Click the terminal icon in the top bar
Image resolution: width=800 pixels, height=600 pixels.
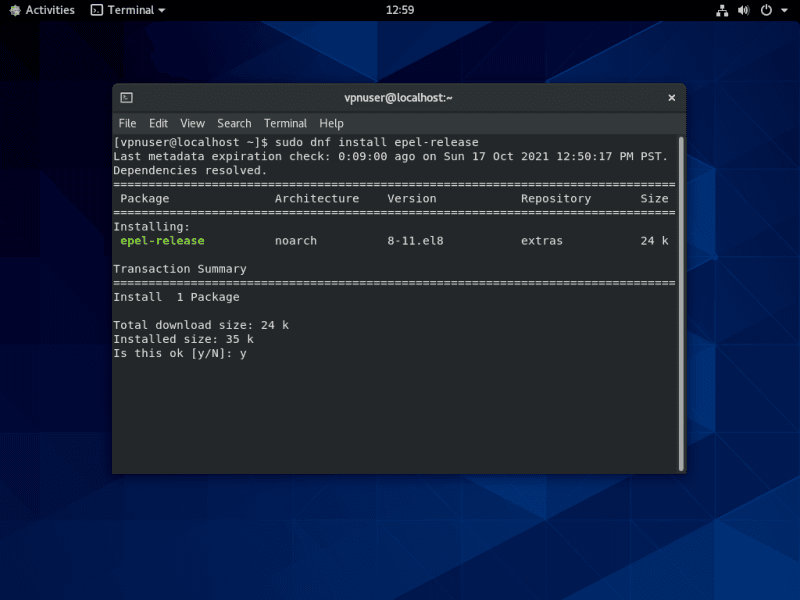coord(96,10)
